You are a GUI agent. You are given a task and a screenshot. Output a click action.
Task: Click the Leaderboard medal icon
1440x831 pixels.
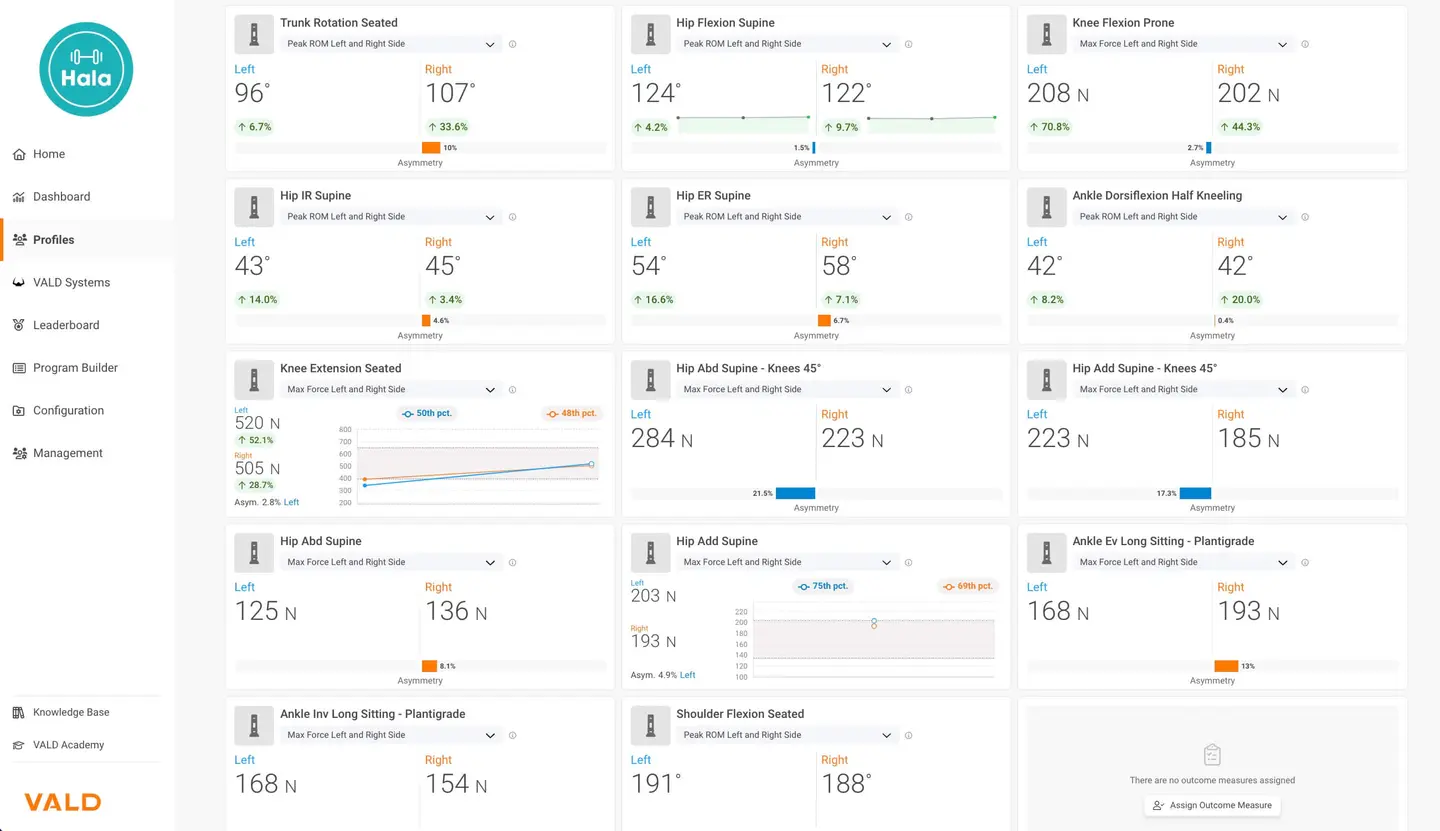coord(19,325)
